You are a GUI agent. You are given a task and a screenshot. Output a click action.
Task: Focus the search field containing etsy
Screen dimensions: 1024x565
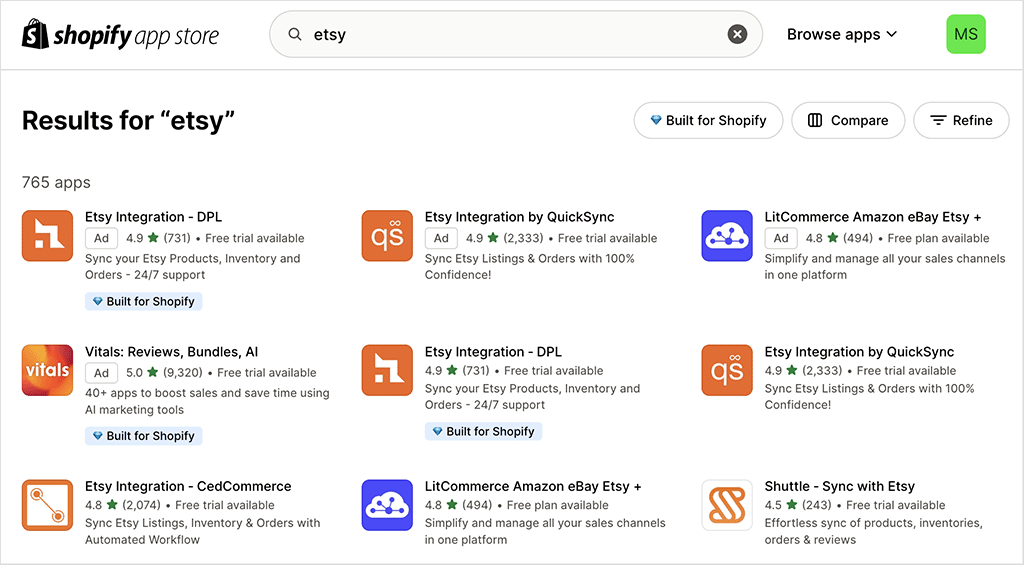[x=516, y=34]
